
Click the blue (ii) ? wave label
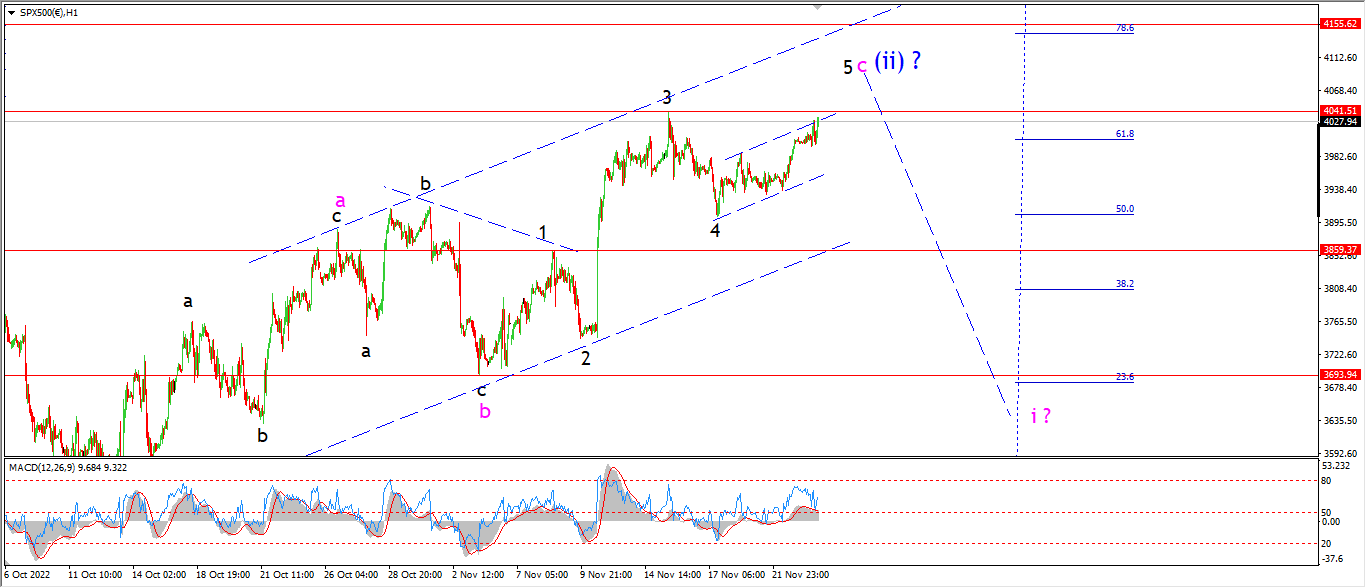point(898,61)
